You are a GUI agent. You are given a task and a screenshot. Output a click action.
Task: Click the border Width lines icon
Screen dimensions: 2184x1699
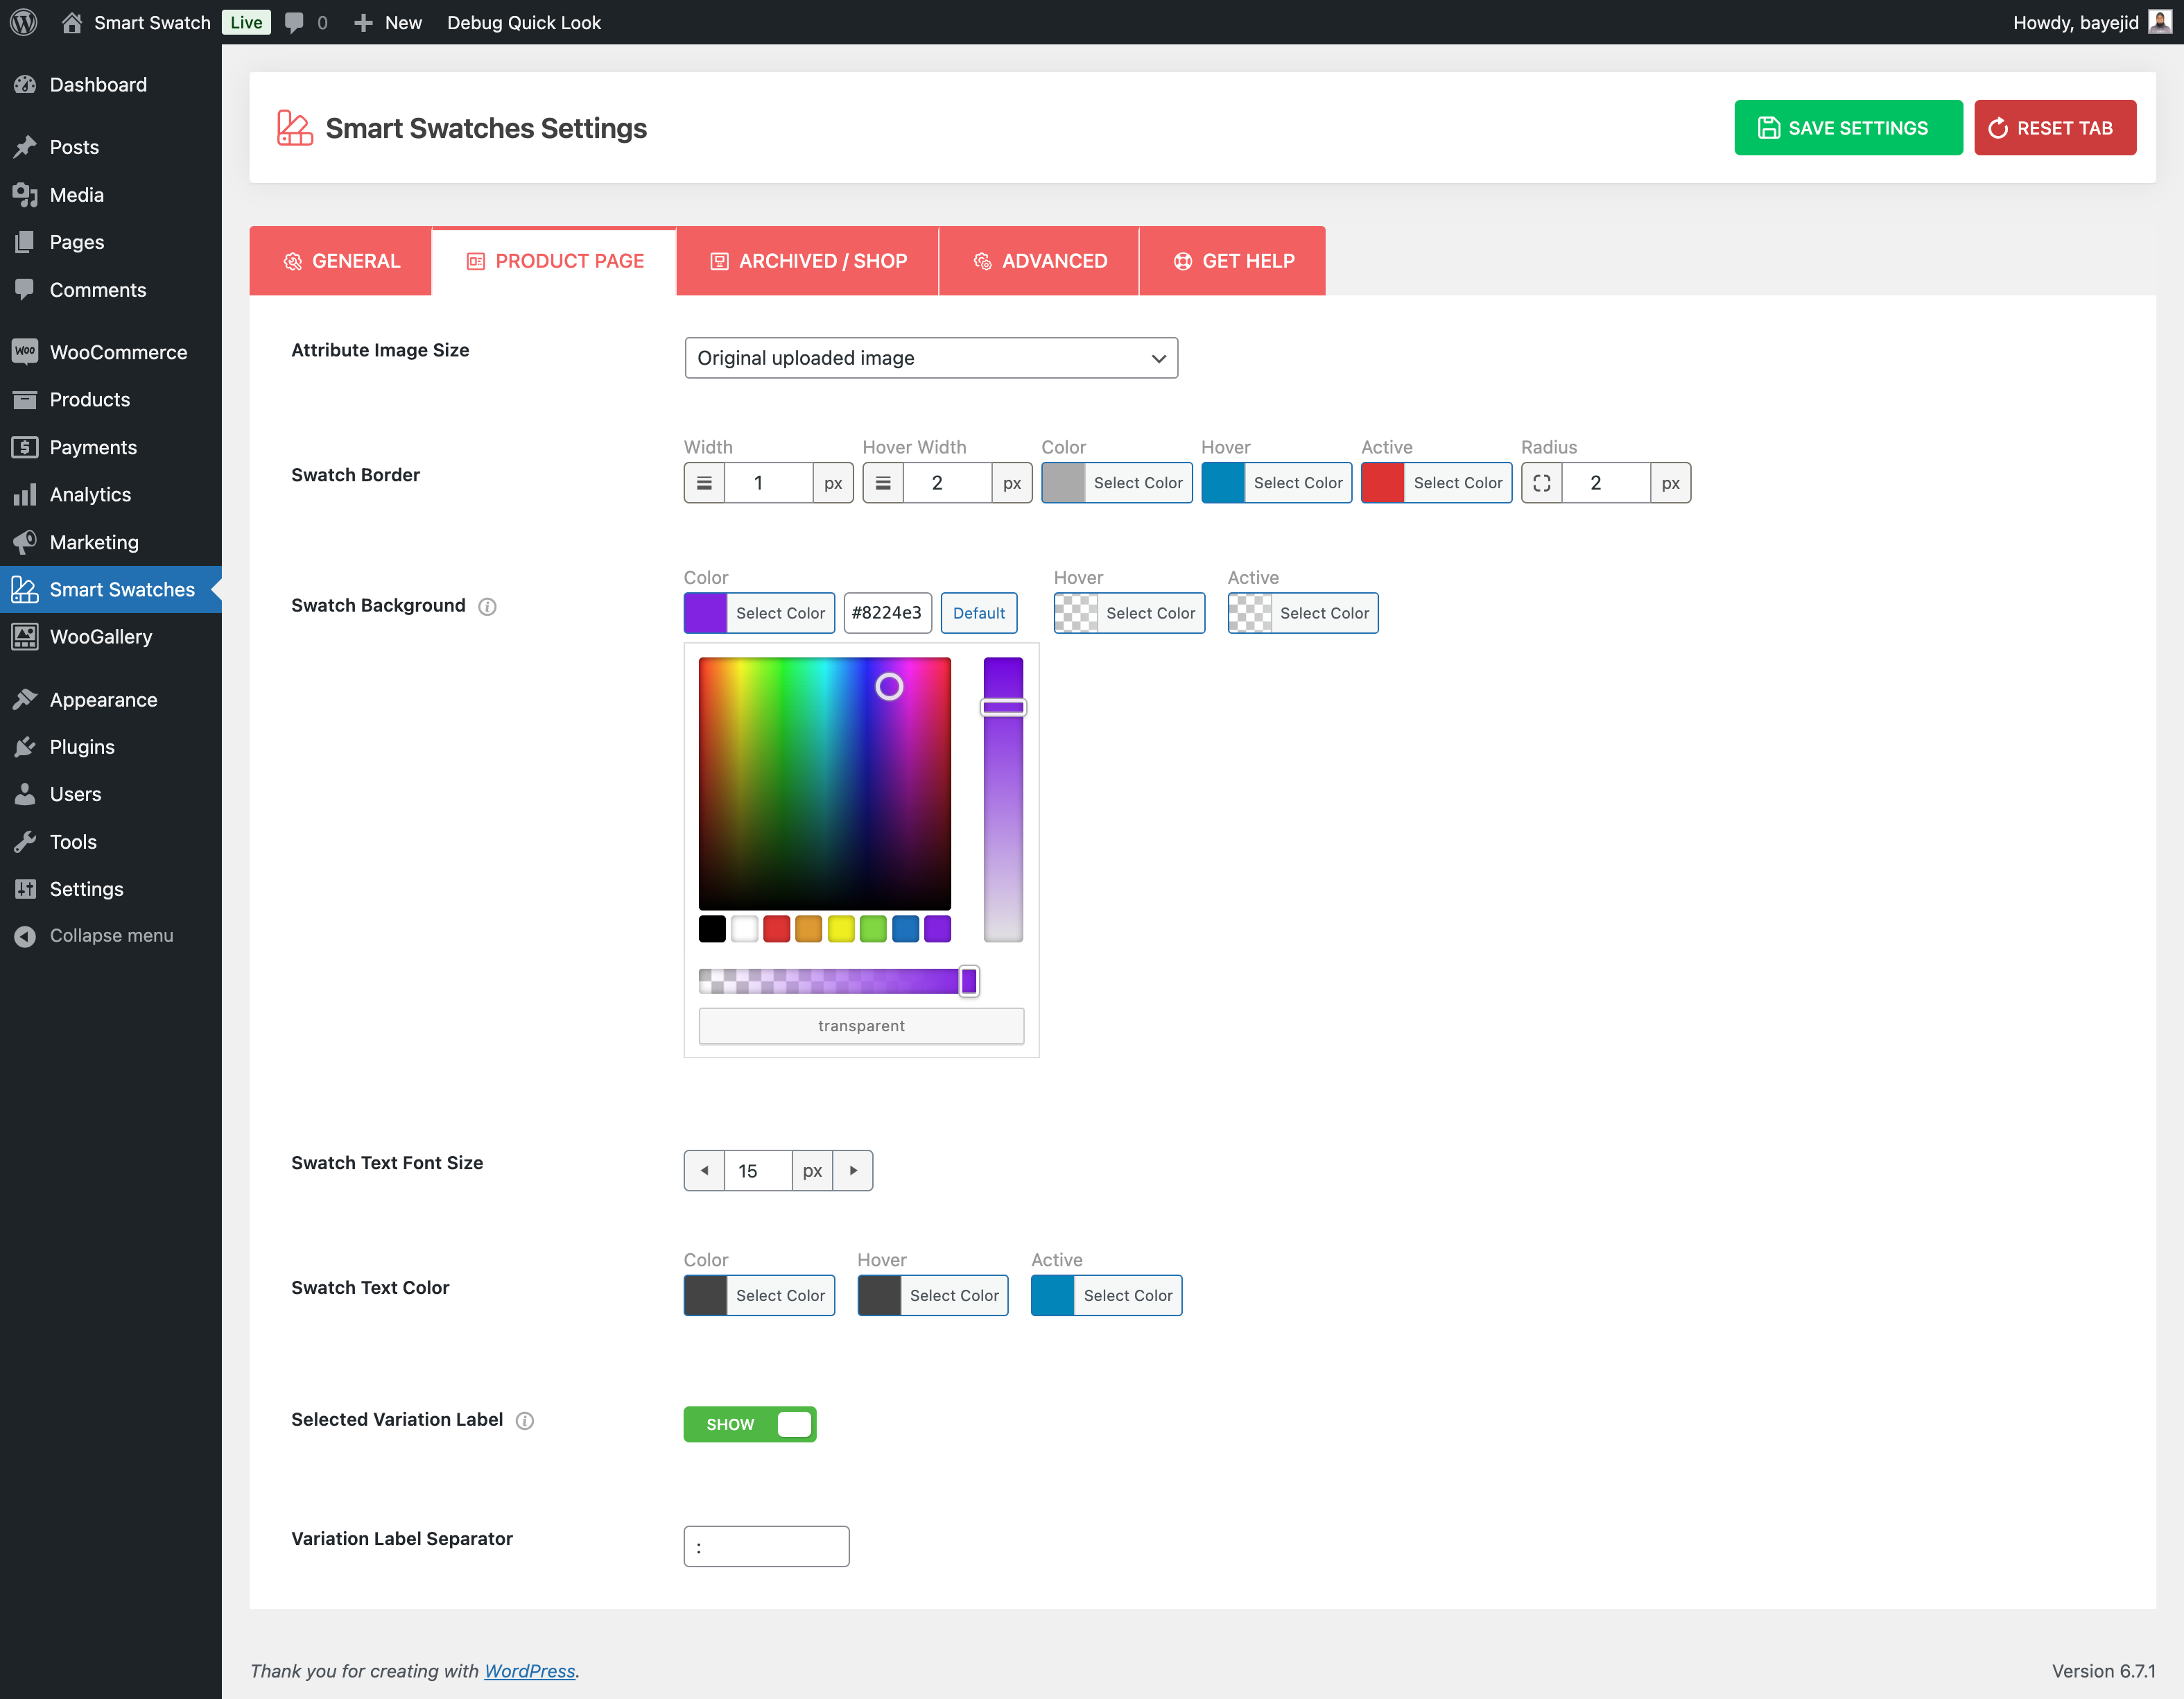(704, 483)
